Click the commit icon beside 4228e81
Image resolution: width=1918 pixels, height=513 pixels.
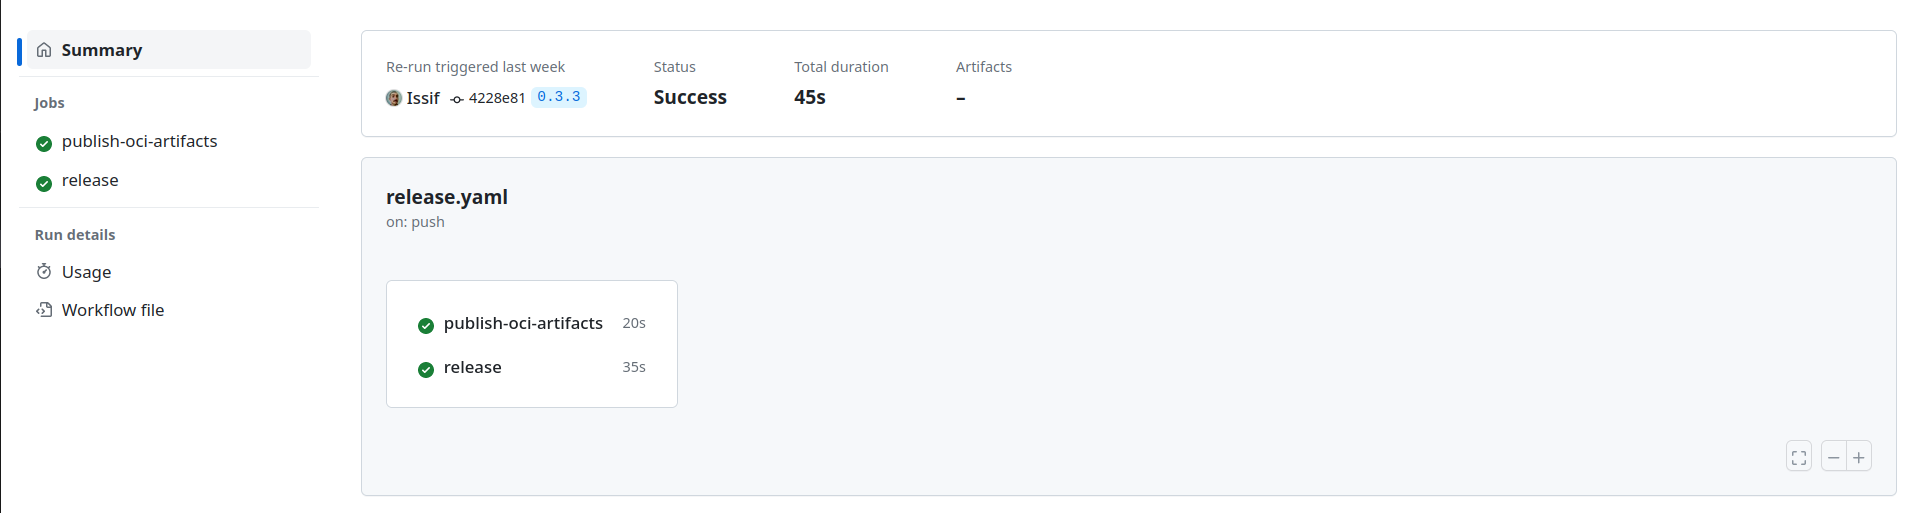(457, 99)
